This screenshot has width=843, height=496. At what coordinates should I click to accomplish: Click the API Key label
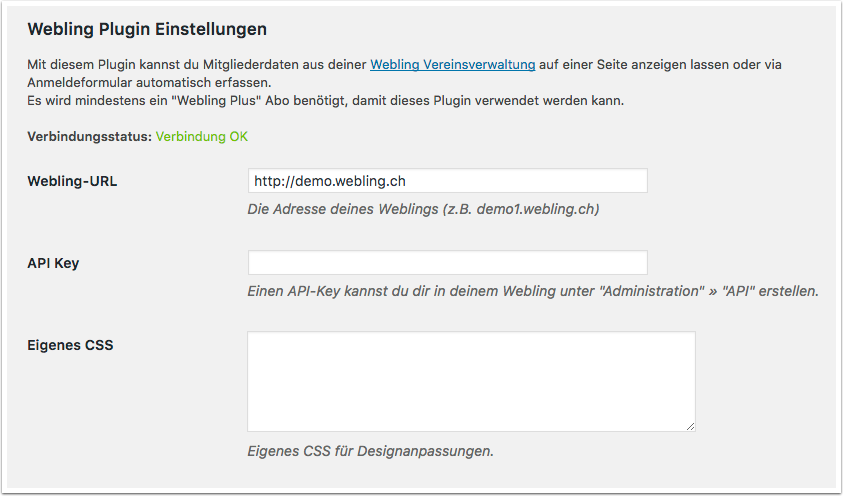pyautogui.click(x=53, y=263)
